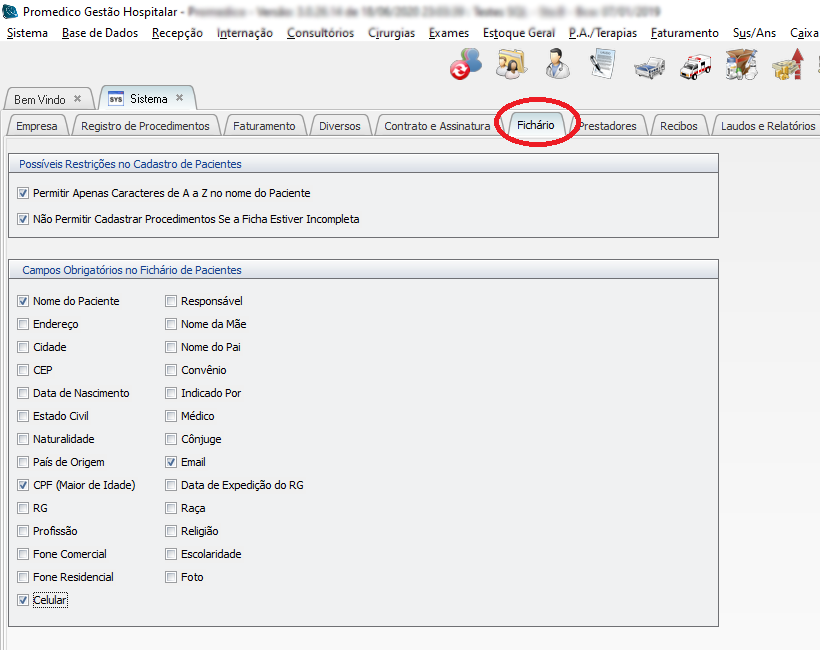Viewport: 820px width, 650px height.
Task: Disable the Email required field checkbox
Action: click(x=171, y=462)
